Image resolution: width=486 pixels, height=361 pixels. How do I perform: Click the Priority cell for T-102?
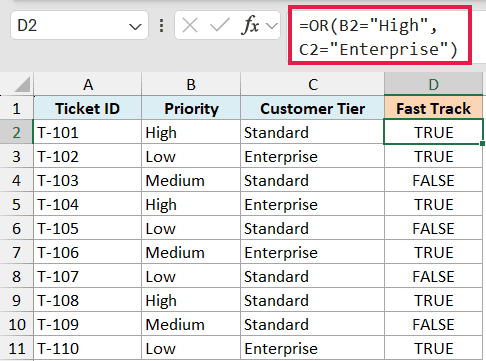(x=191, y=156)
